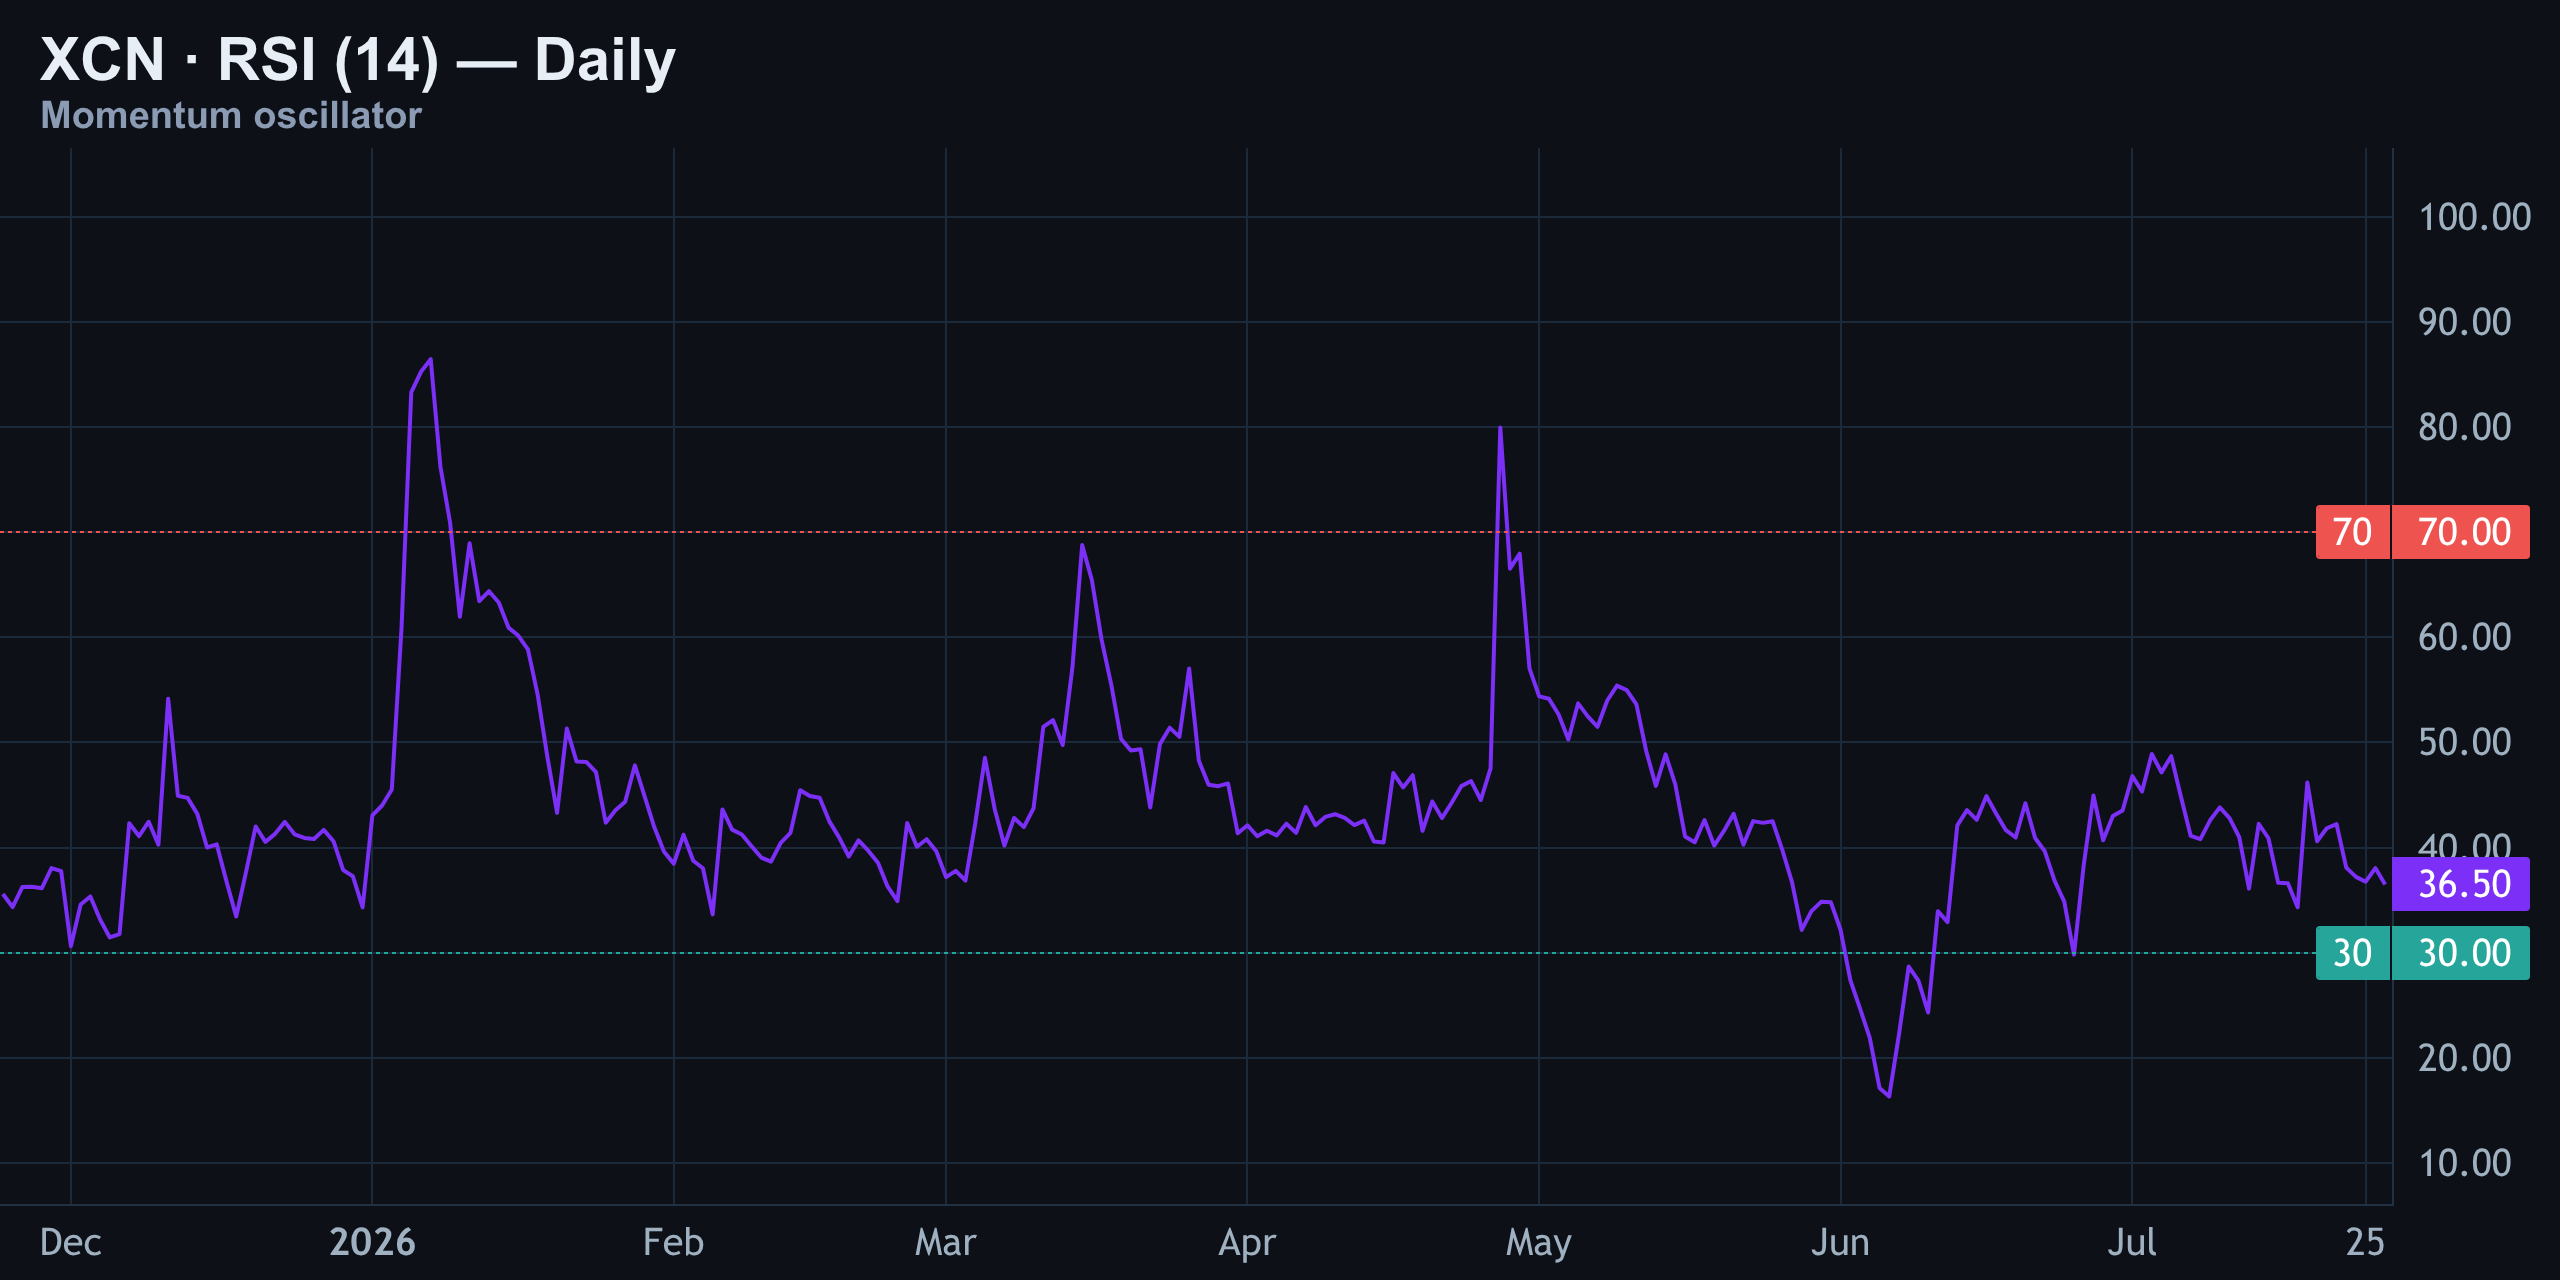
Task: Click the purple 36.50 current value label
Action: point(2461,884)
